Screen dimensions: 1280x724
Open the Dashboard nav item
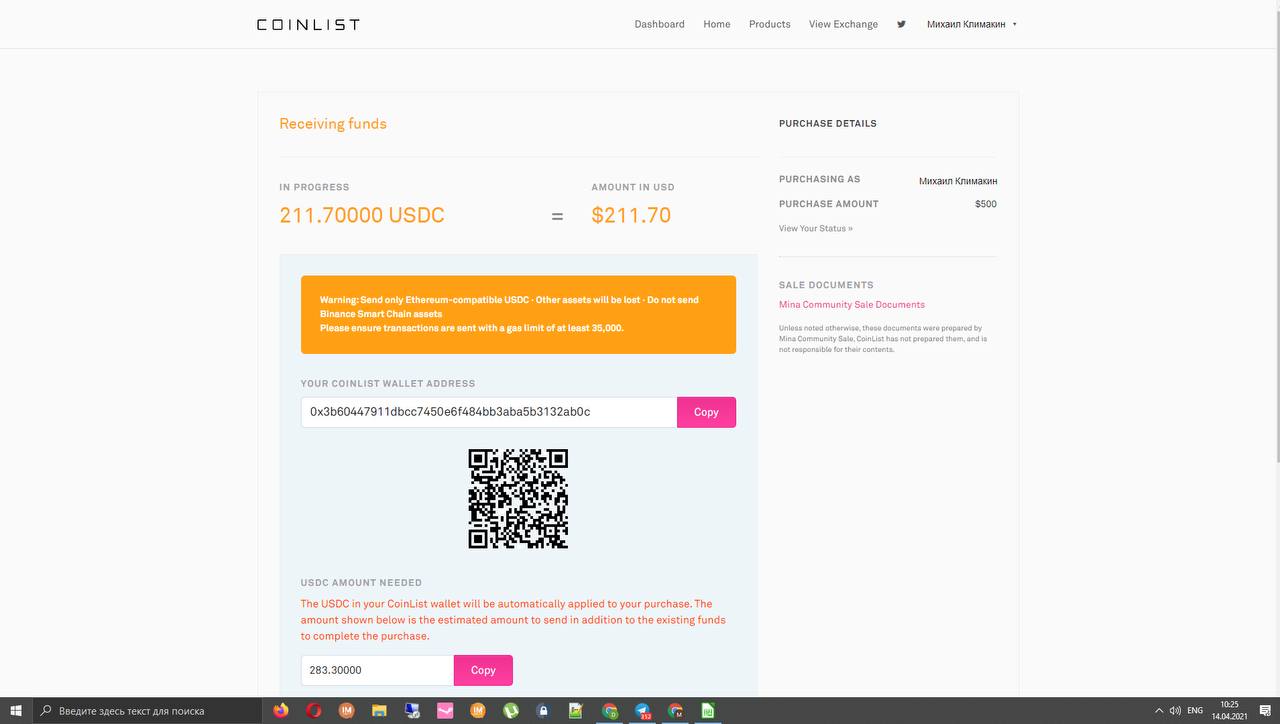(659, 24)
